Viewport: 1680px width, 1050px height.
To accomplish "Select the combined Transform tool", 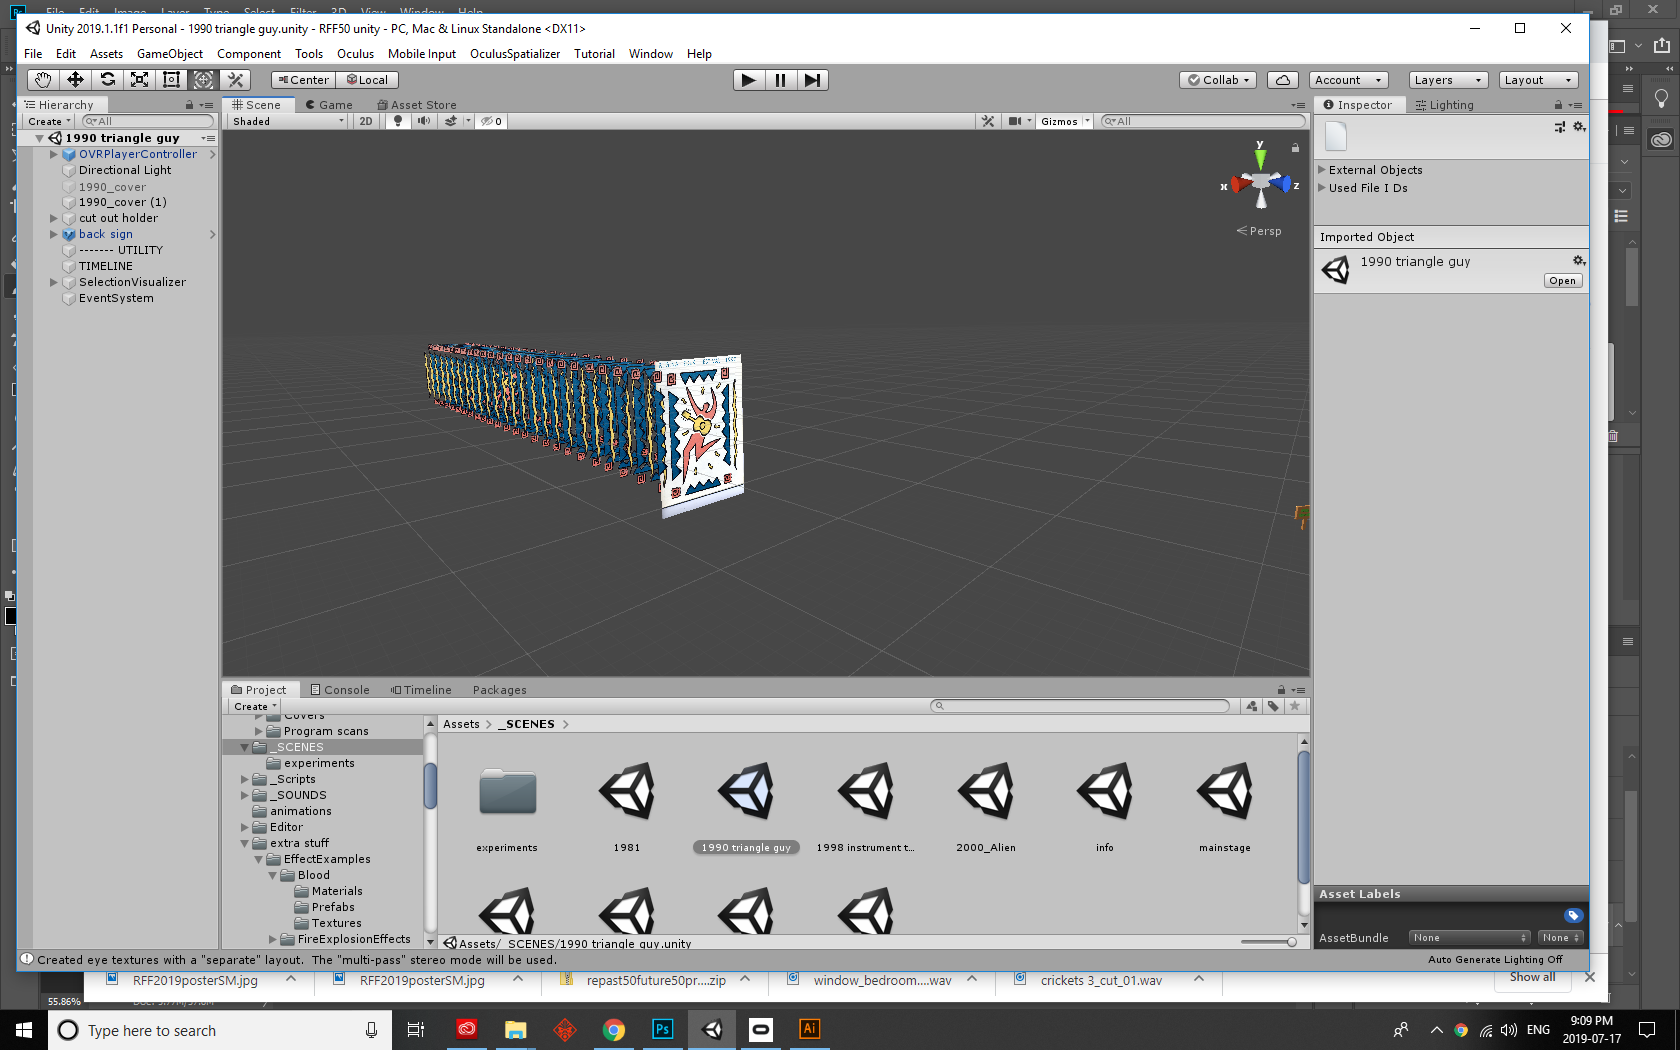I will [x=203, y=80].
